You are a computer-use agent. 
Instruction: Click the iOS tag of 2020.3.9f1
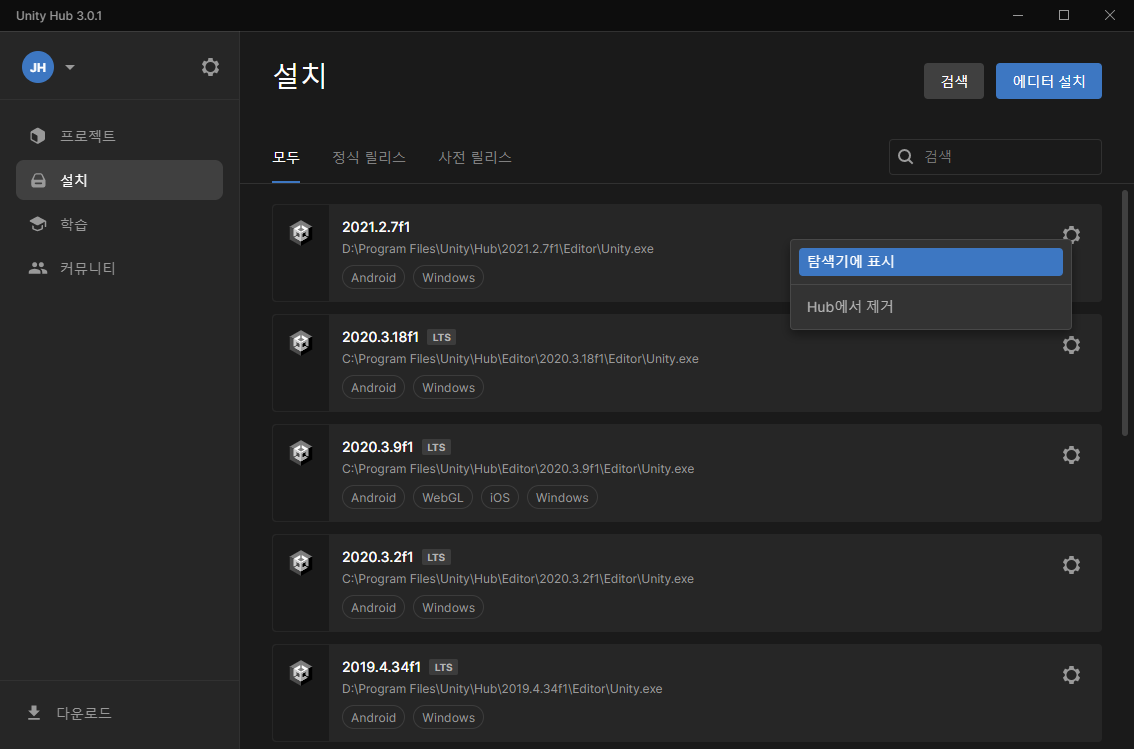point(500,497)
